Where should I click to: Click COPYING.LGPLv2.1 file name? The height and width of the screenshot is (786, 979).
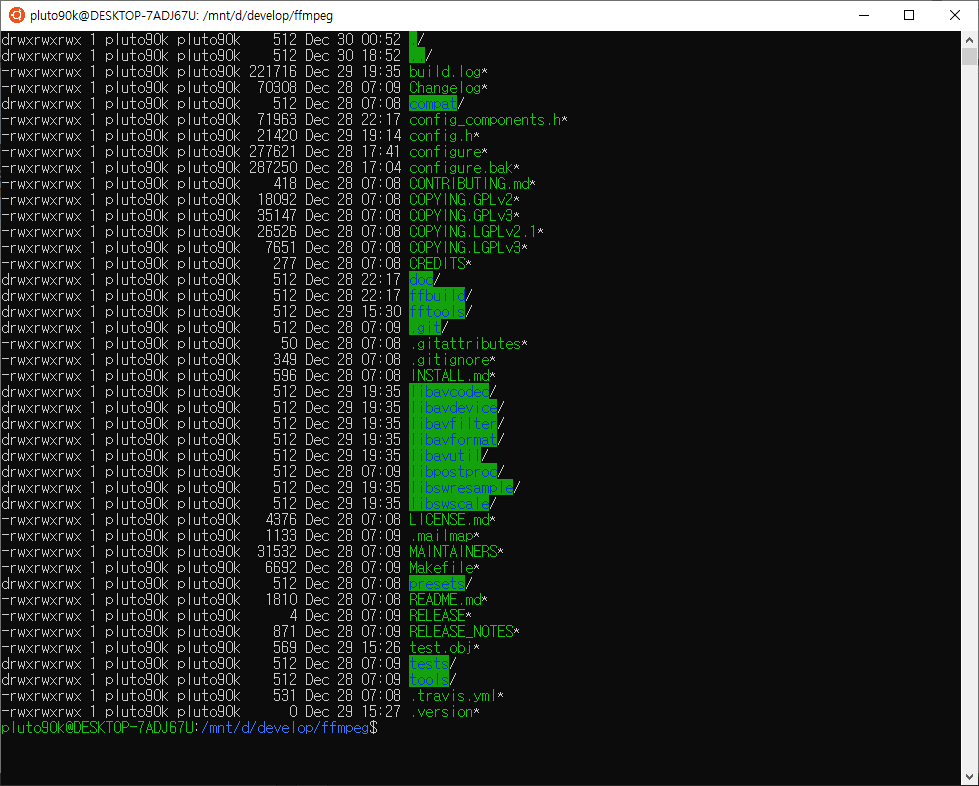pos(473,232)
